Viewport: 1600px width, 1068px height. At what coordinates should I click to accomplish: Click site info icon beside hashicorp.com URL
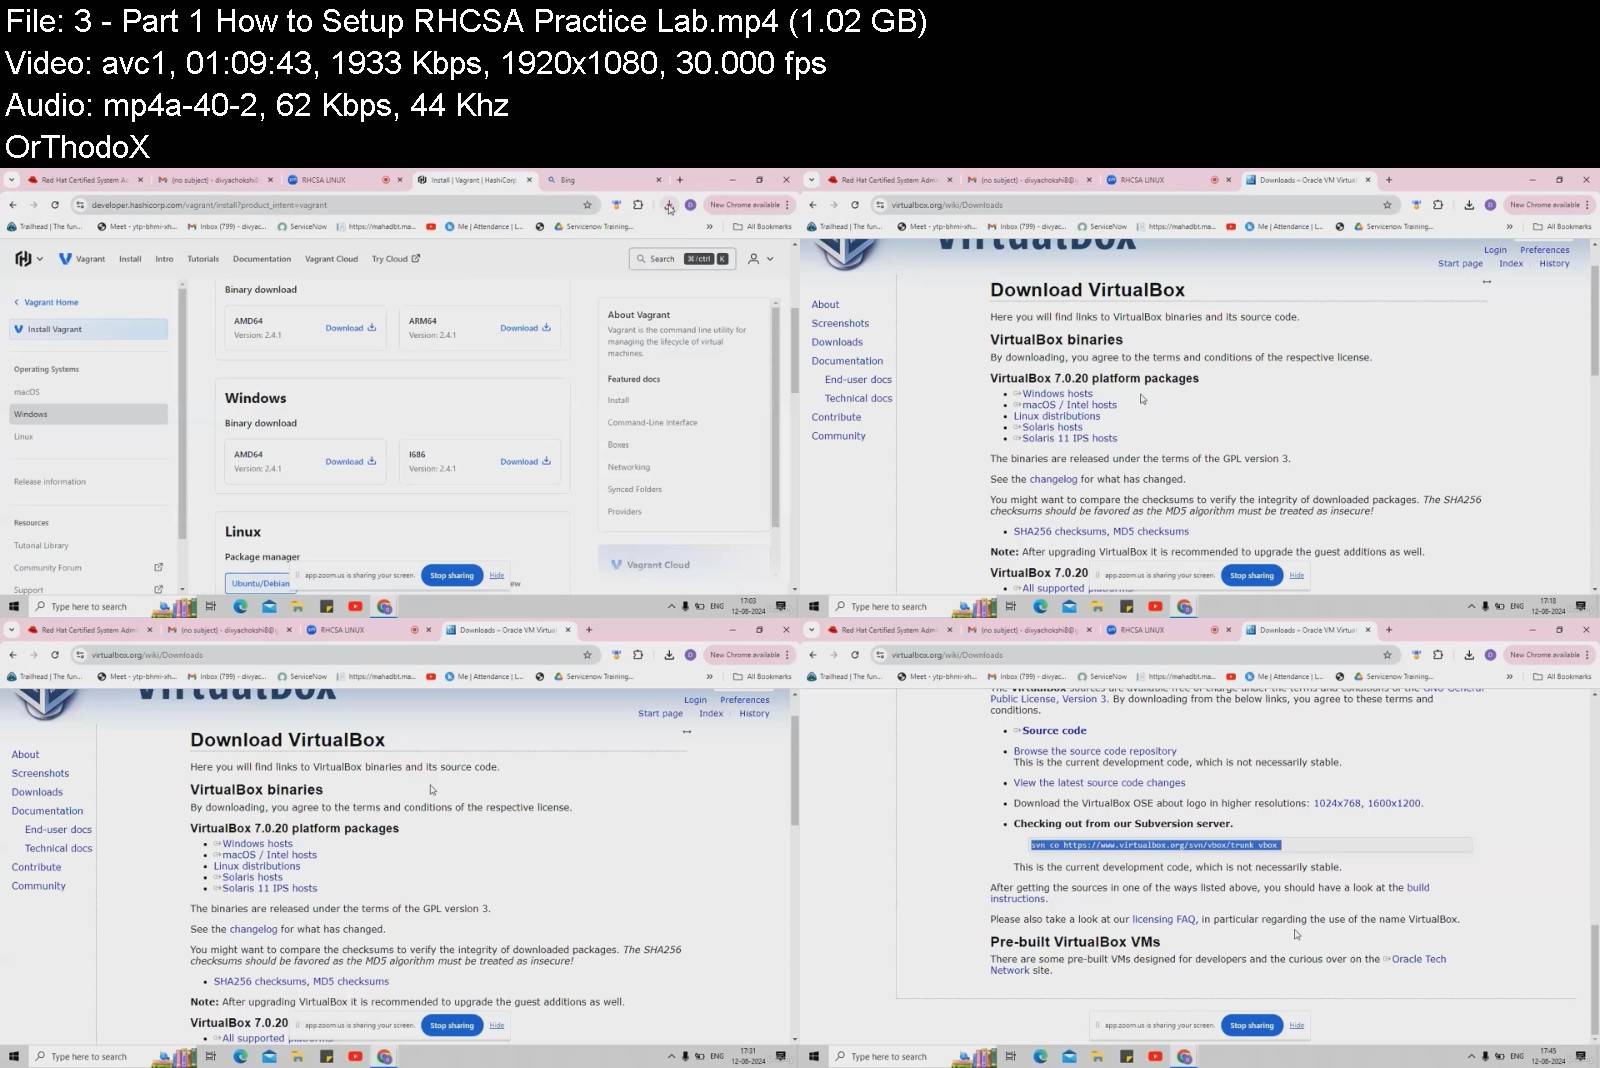pyautogui.click(x=80, y=205)
